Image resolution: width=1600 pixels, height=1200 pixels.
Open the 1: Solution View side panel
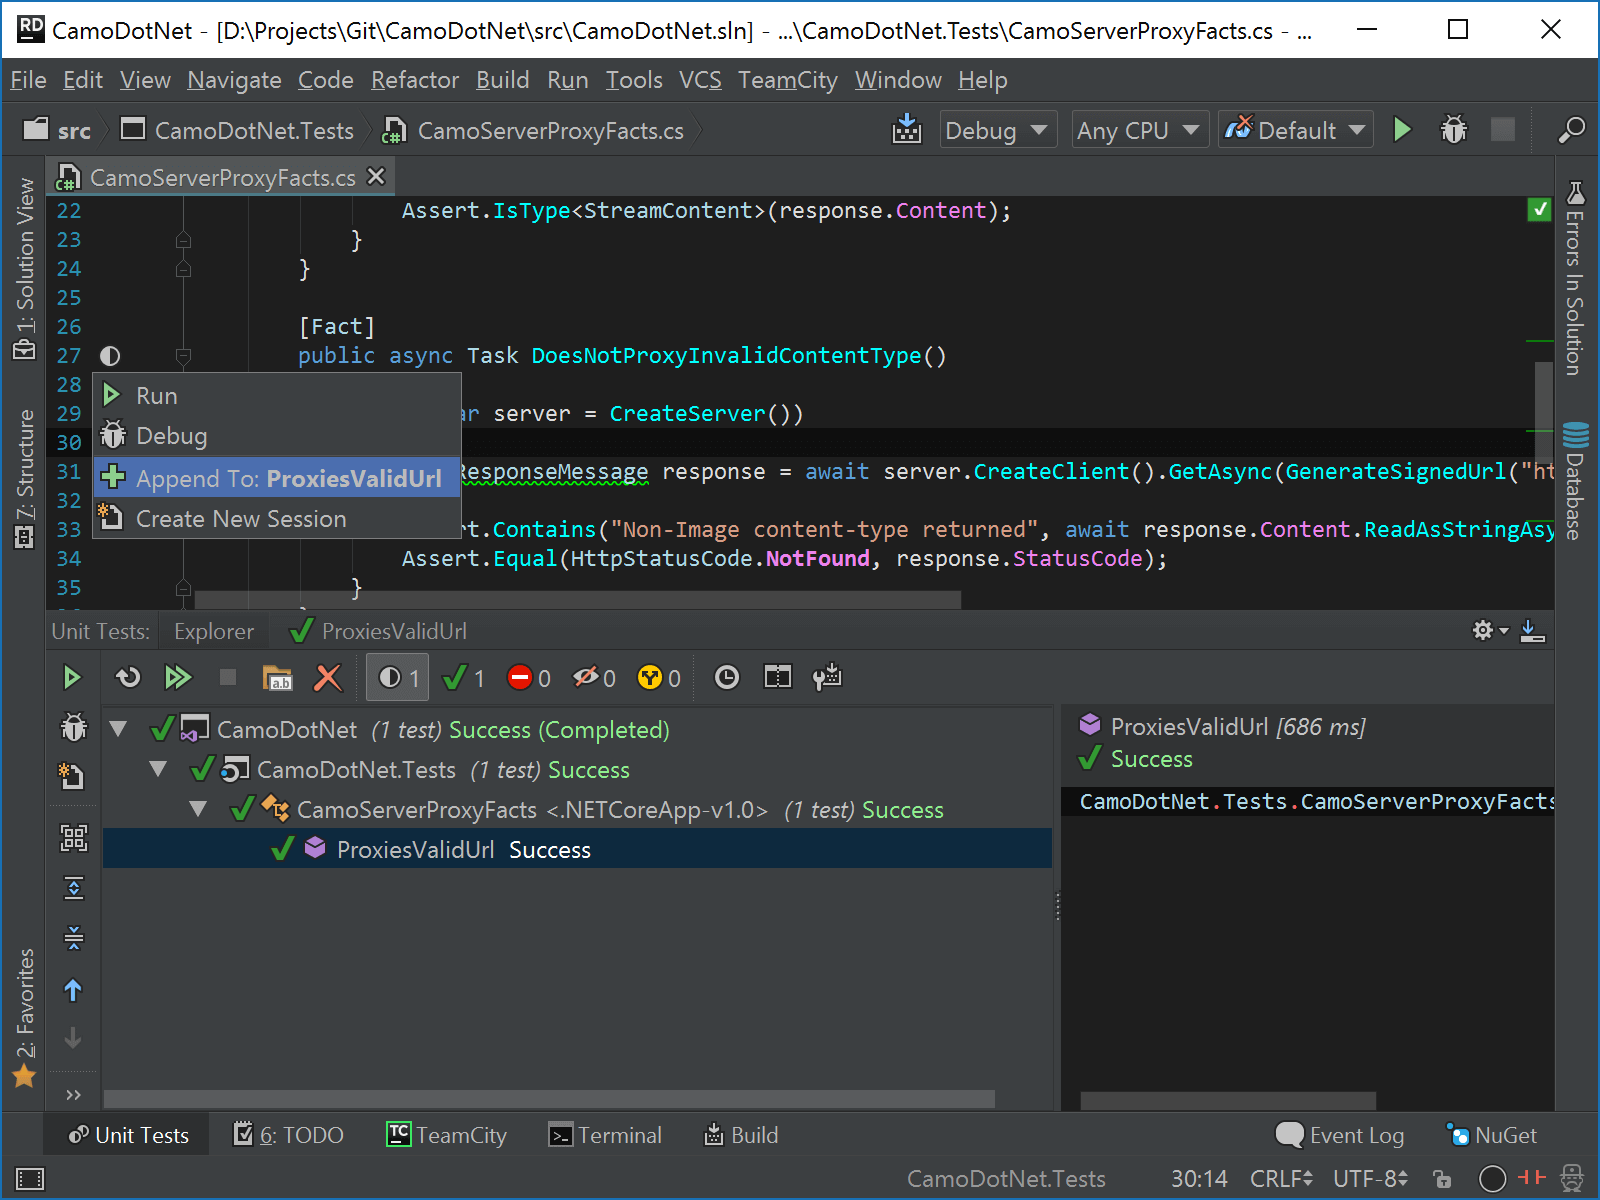point(24,269)
